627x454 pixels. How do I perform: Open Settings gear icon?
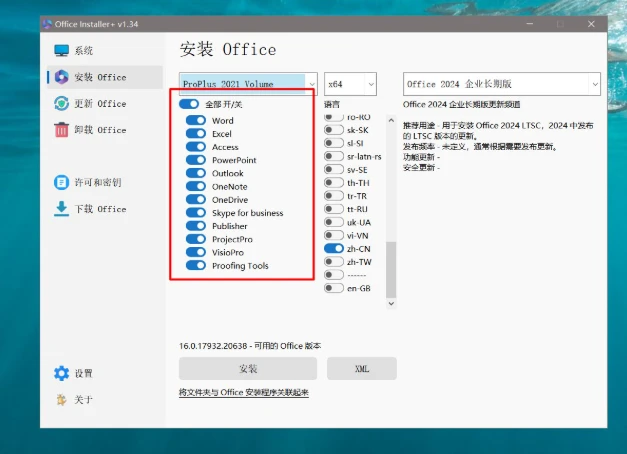coord(61,373)
